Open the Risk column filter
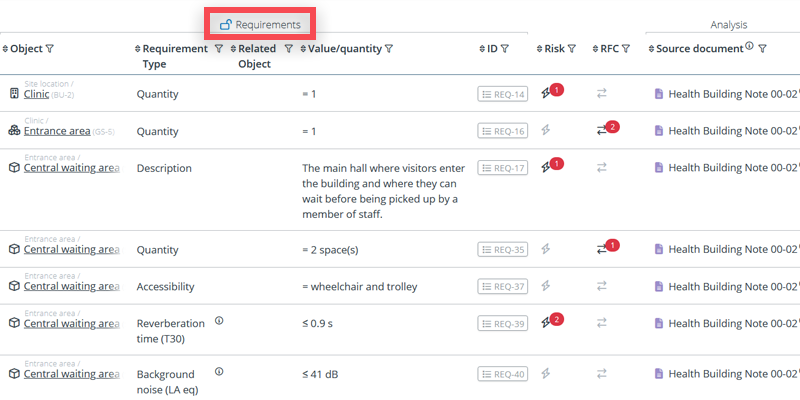Viewport: 800px width, 400px height. point(571,48)
